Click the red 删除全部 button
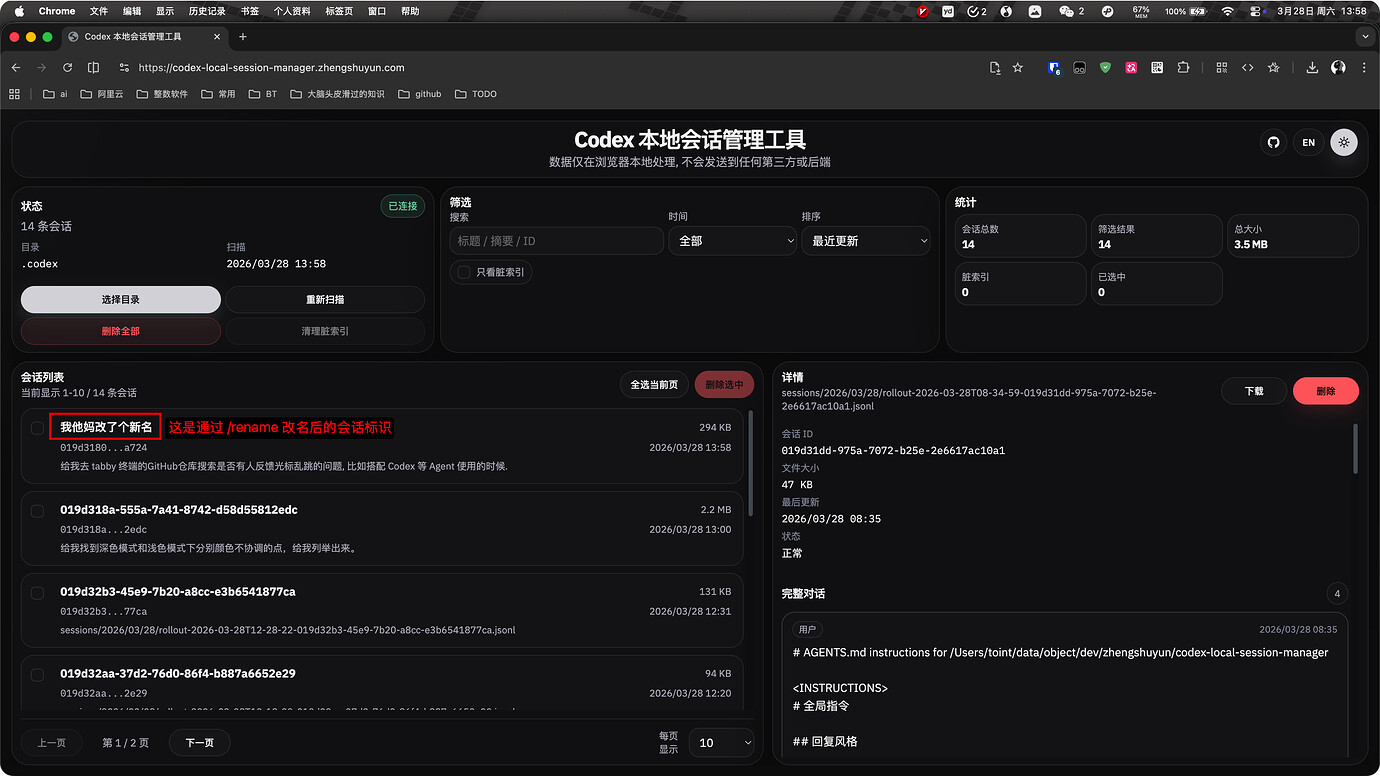 pyautogui.click(x=121, y=331)
